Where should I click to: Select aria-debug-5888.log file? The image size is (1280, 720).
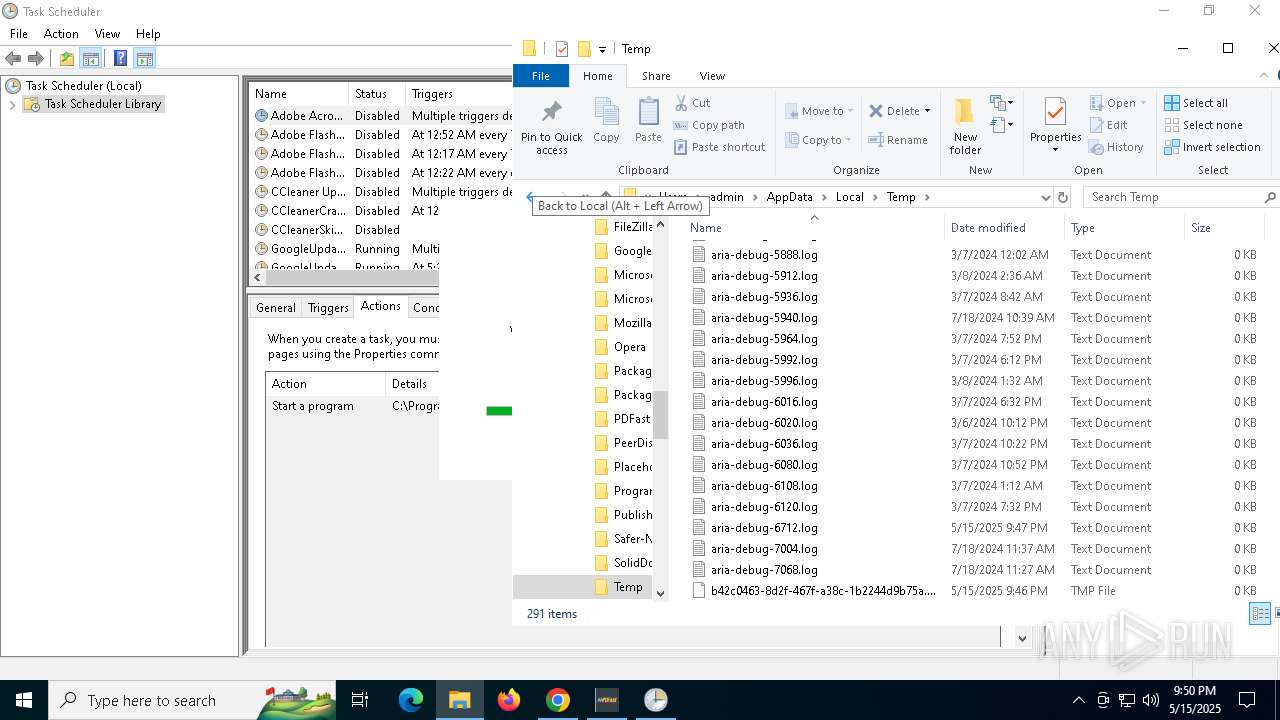(764, 255)
